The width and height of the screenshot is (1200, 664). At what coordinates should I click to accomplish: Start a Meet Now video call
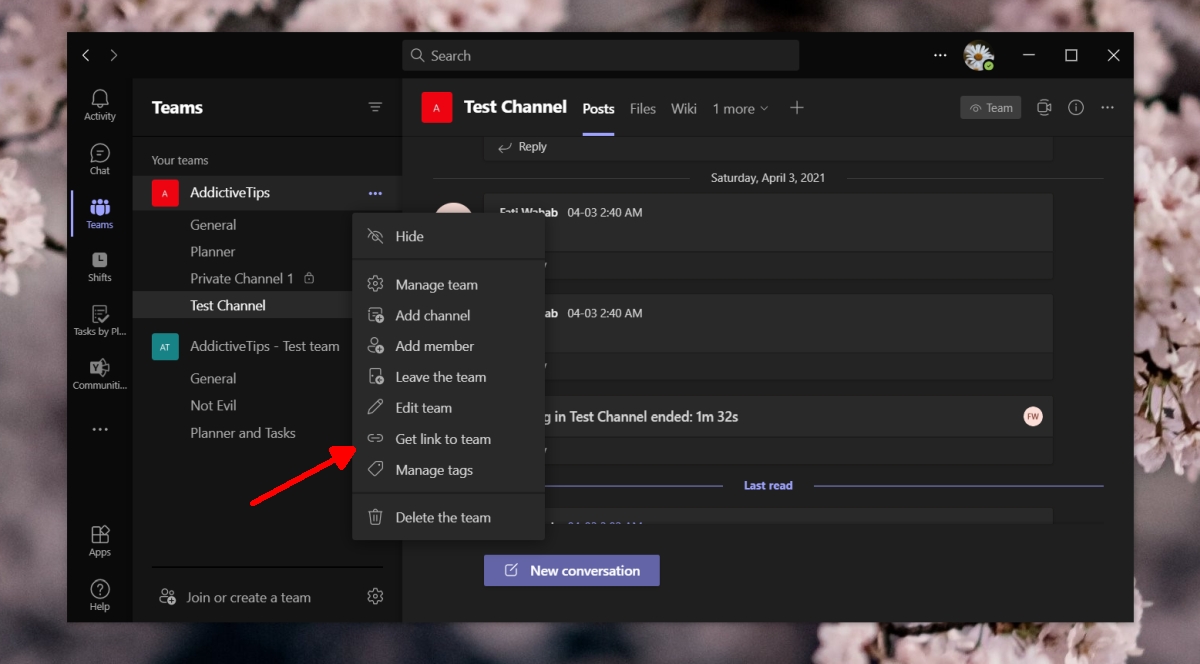click(1044, 107)
